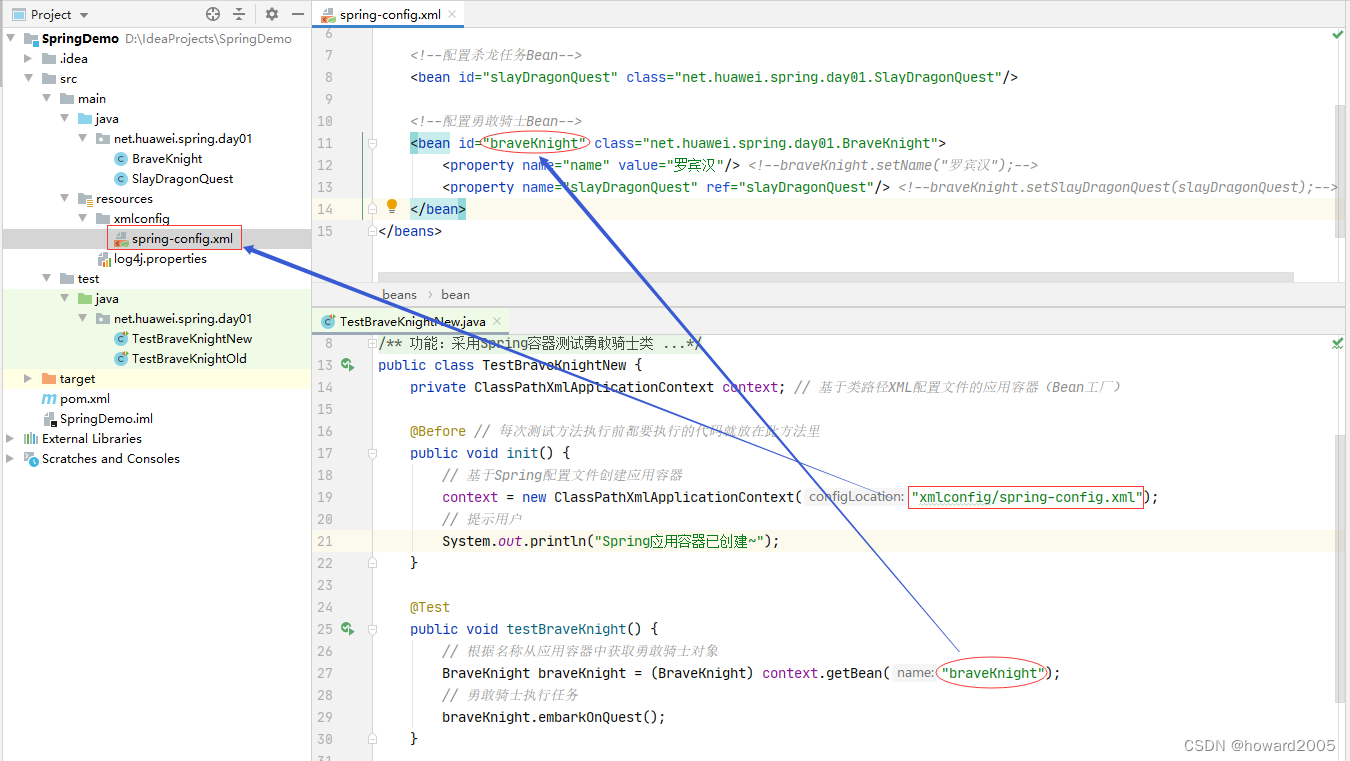Image resolution: width=1350 pixels, height=761 pixels.
Task: Click the collapsed Javadoc comment on line 8
Action: click(540, 343)
